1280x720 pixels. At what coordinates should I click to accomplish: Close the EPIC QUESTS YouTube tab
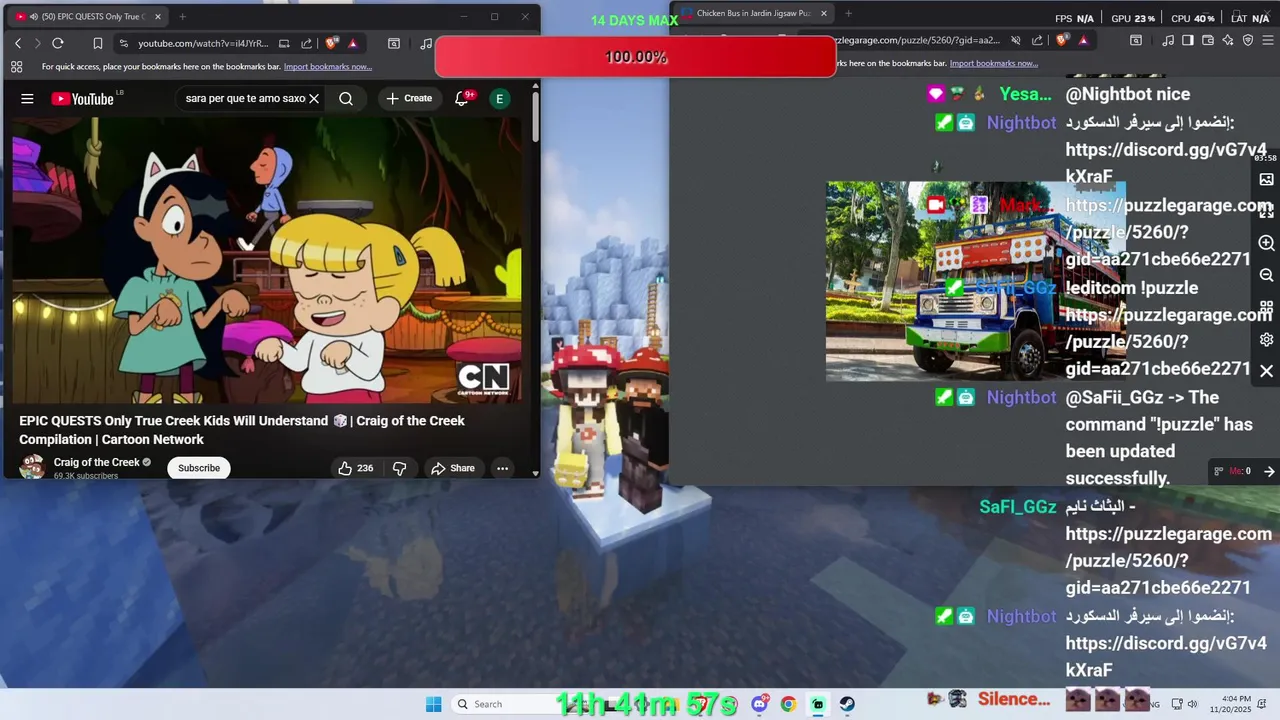[x=158, y=16]
